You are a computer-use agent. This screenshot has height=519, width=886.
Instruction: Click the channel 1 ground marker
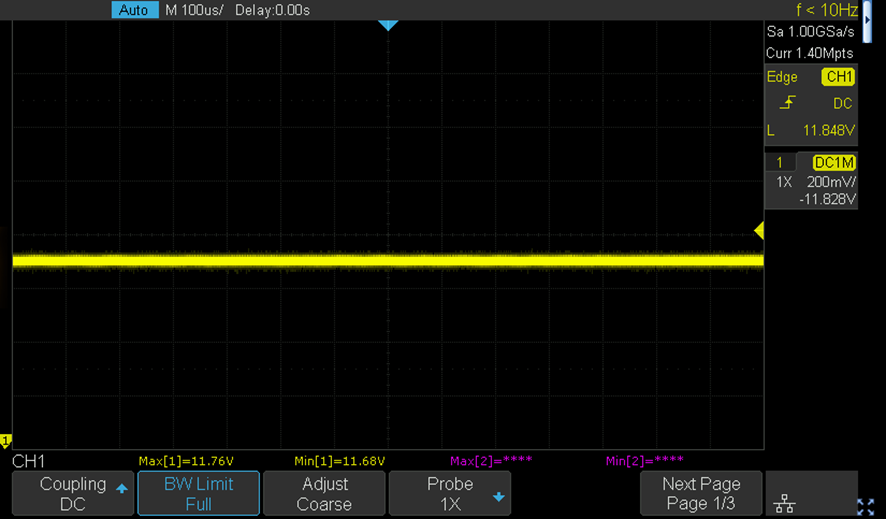pos(6,441)
